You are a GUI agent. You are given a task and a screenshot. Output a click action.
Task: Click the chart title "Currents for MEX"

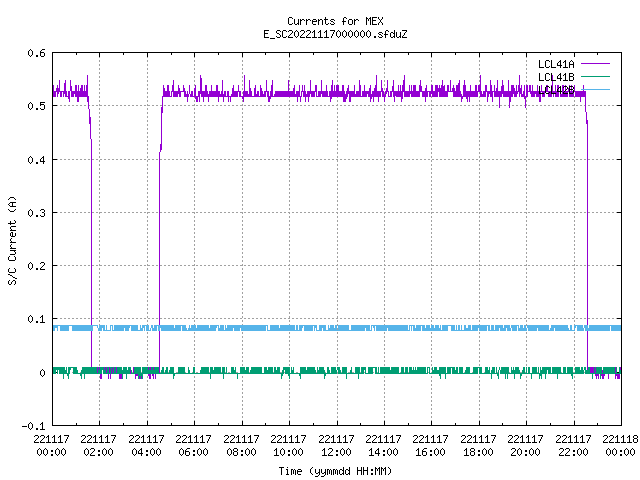point(335,21)
